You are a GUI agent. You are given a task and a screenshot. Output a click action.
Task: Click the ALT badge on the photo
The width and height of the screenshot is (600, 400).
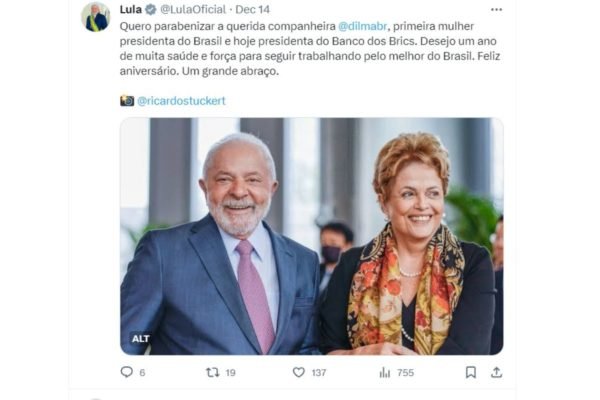140,339
